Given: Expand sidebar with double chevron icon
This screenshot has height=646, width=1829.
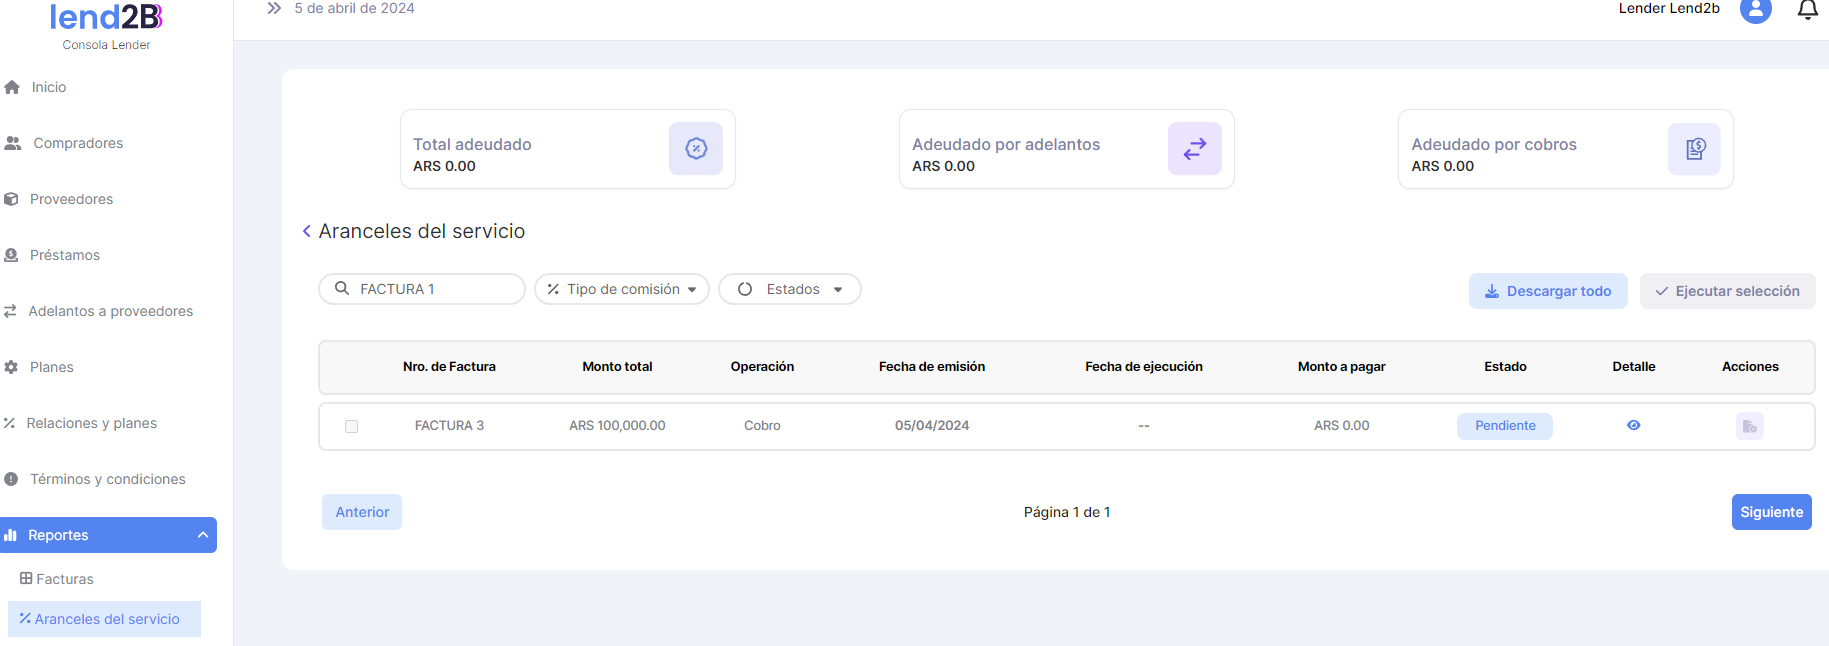Looking at the screenshot, I should pos(274,8).
